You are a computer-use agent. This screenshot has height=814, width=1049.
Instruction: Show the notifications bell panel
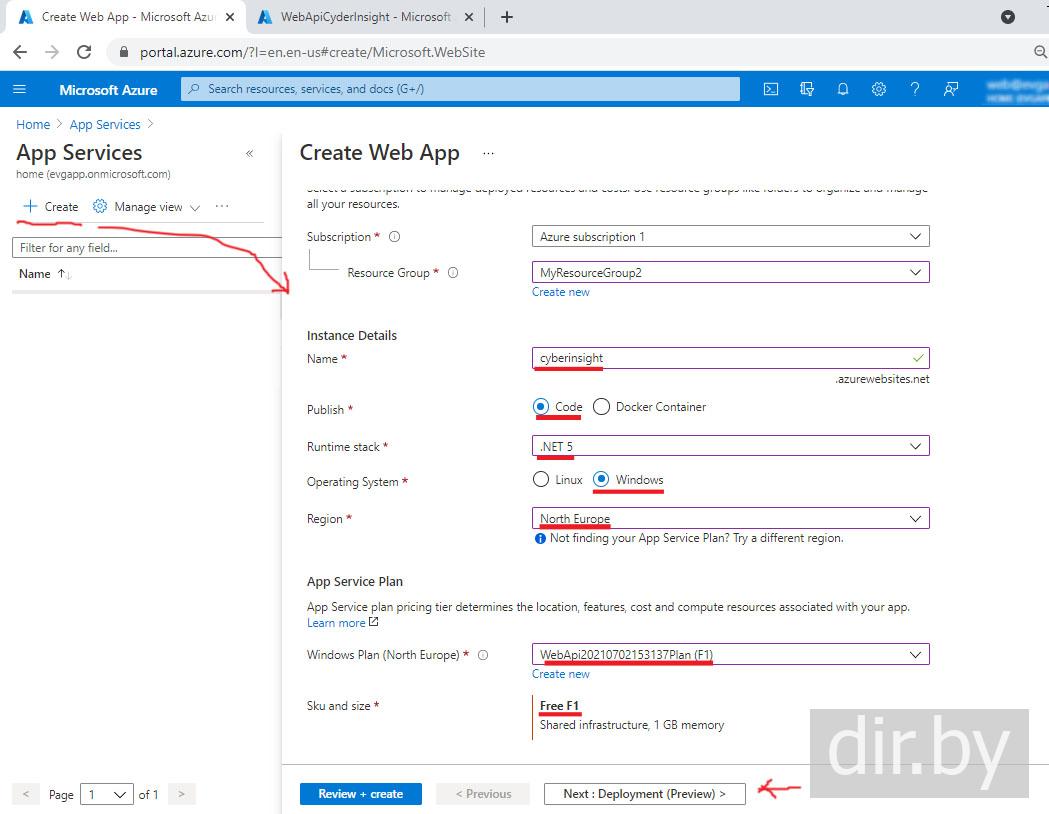point(843,89)
